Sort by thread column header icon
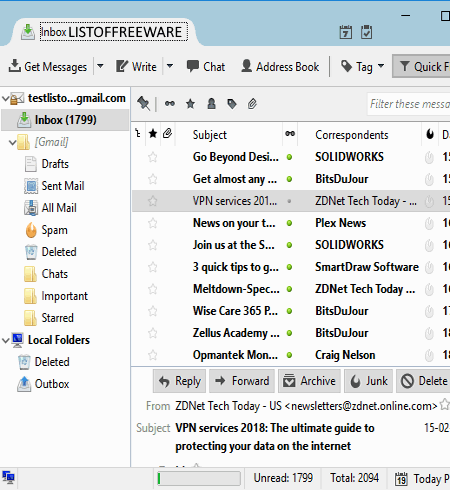The width and height of the screenshot is (450, 490). pos(138,134)
